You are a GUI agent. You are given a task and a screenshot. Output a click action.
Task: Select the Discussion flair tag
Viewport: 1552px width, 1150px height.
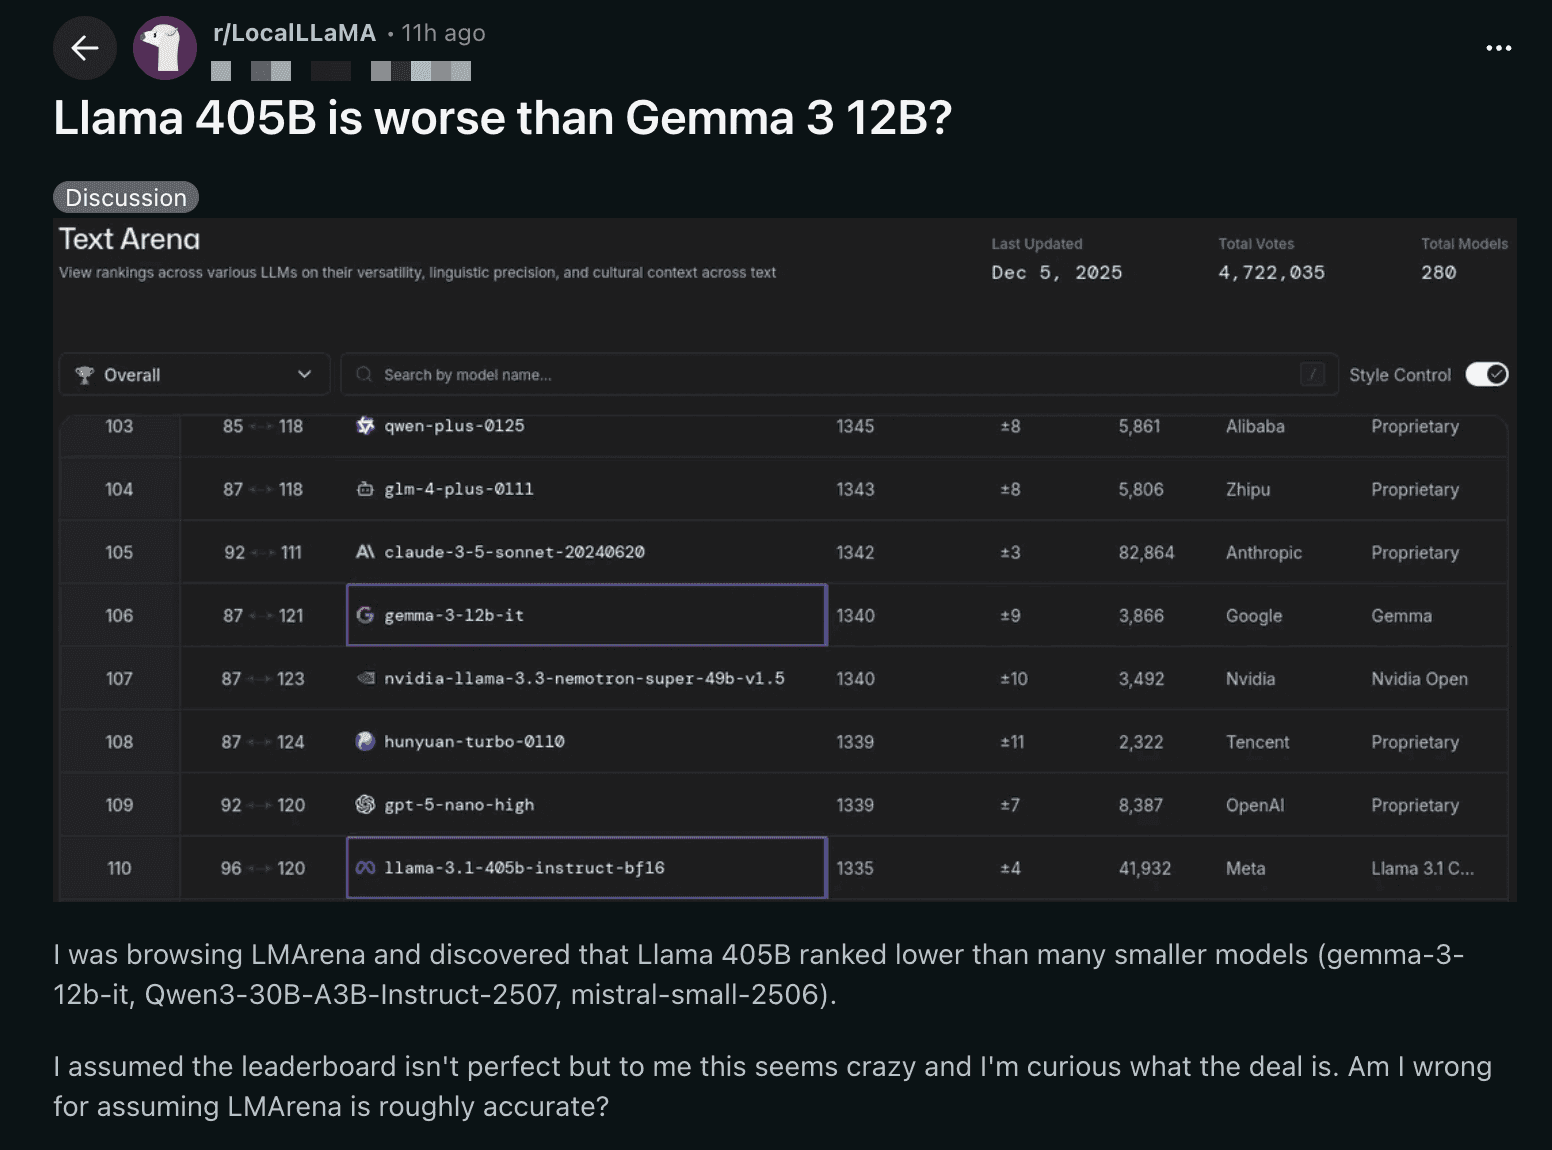tap(126, 198)
